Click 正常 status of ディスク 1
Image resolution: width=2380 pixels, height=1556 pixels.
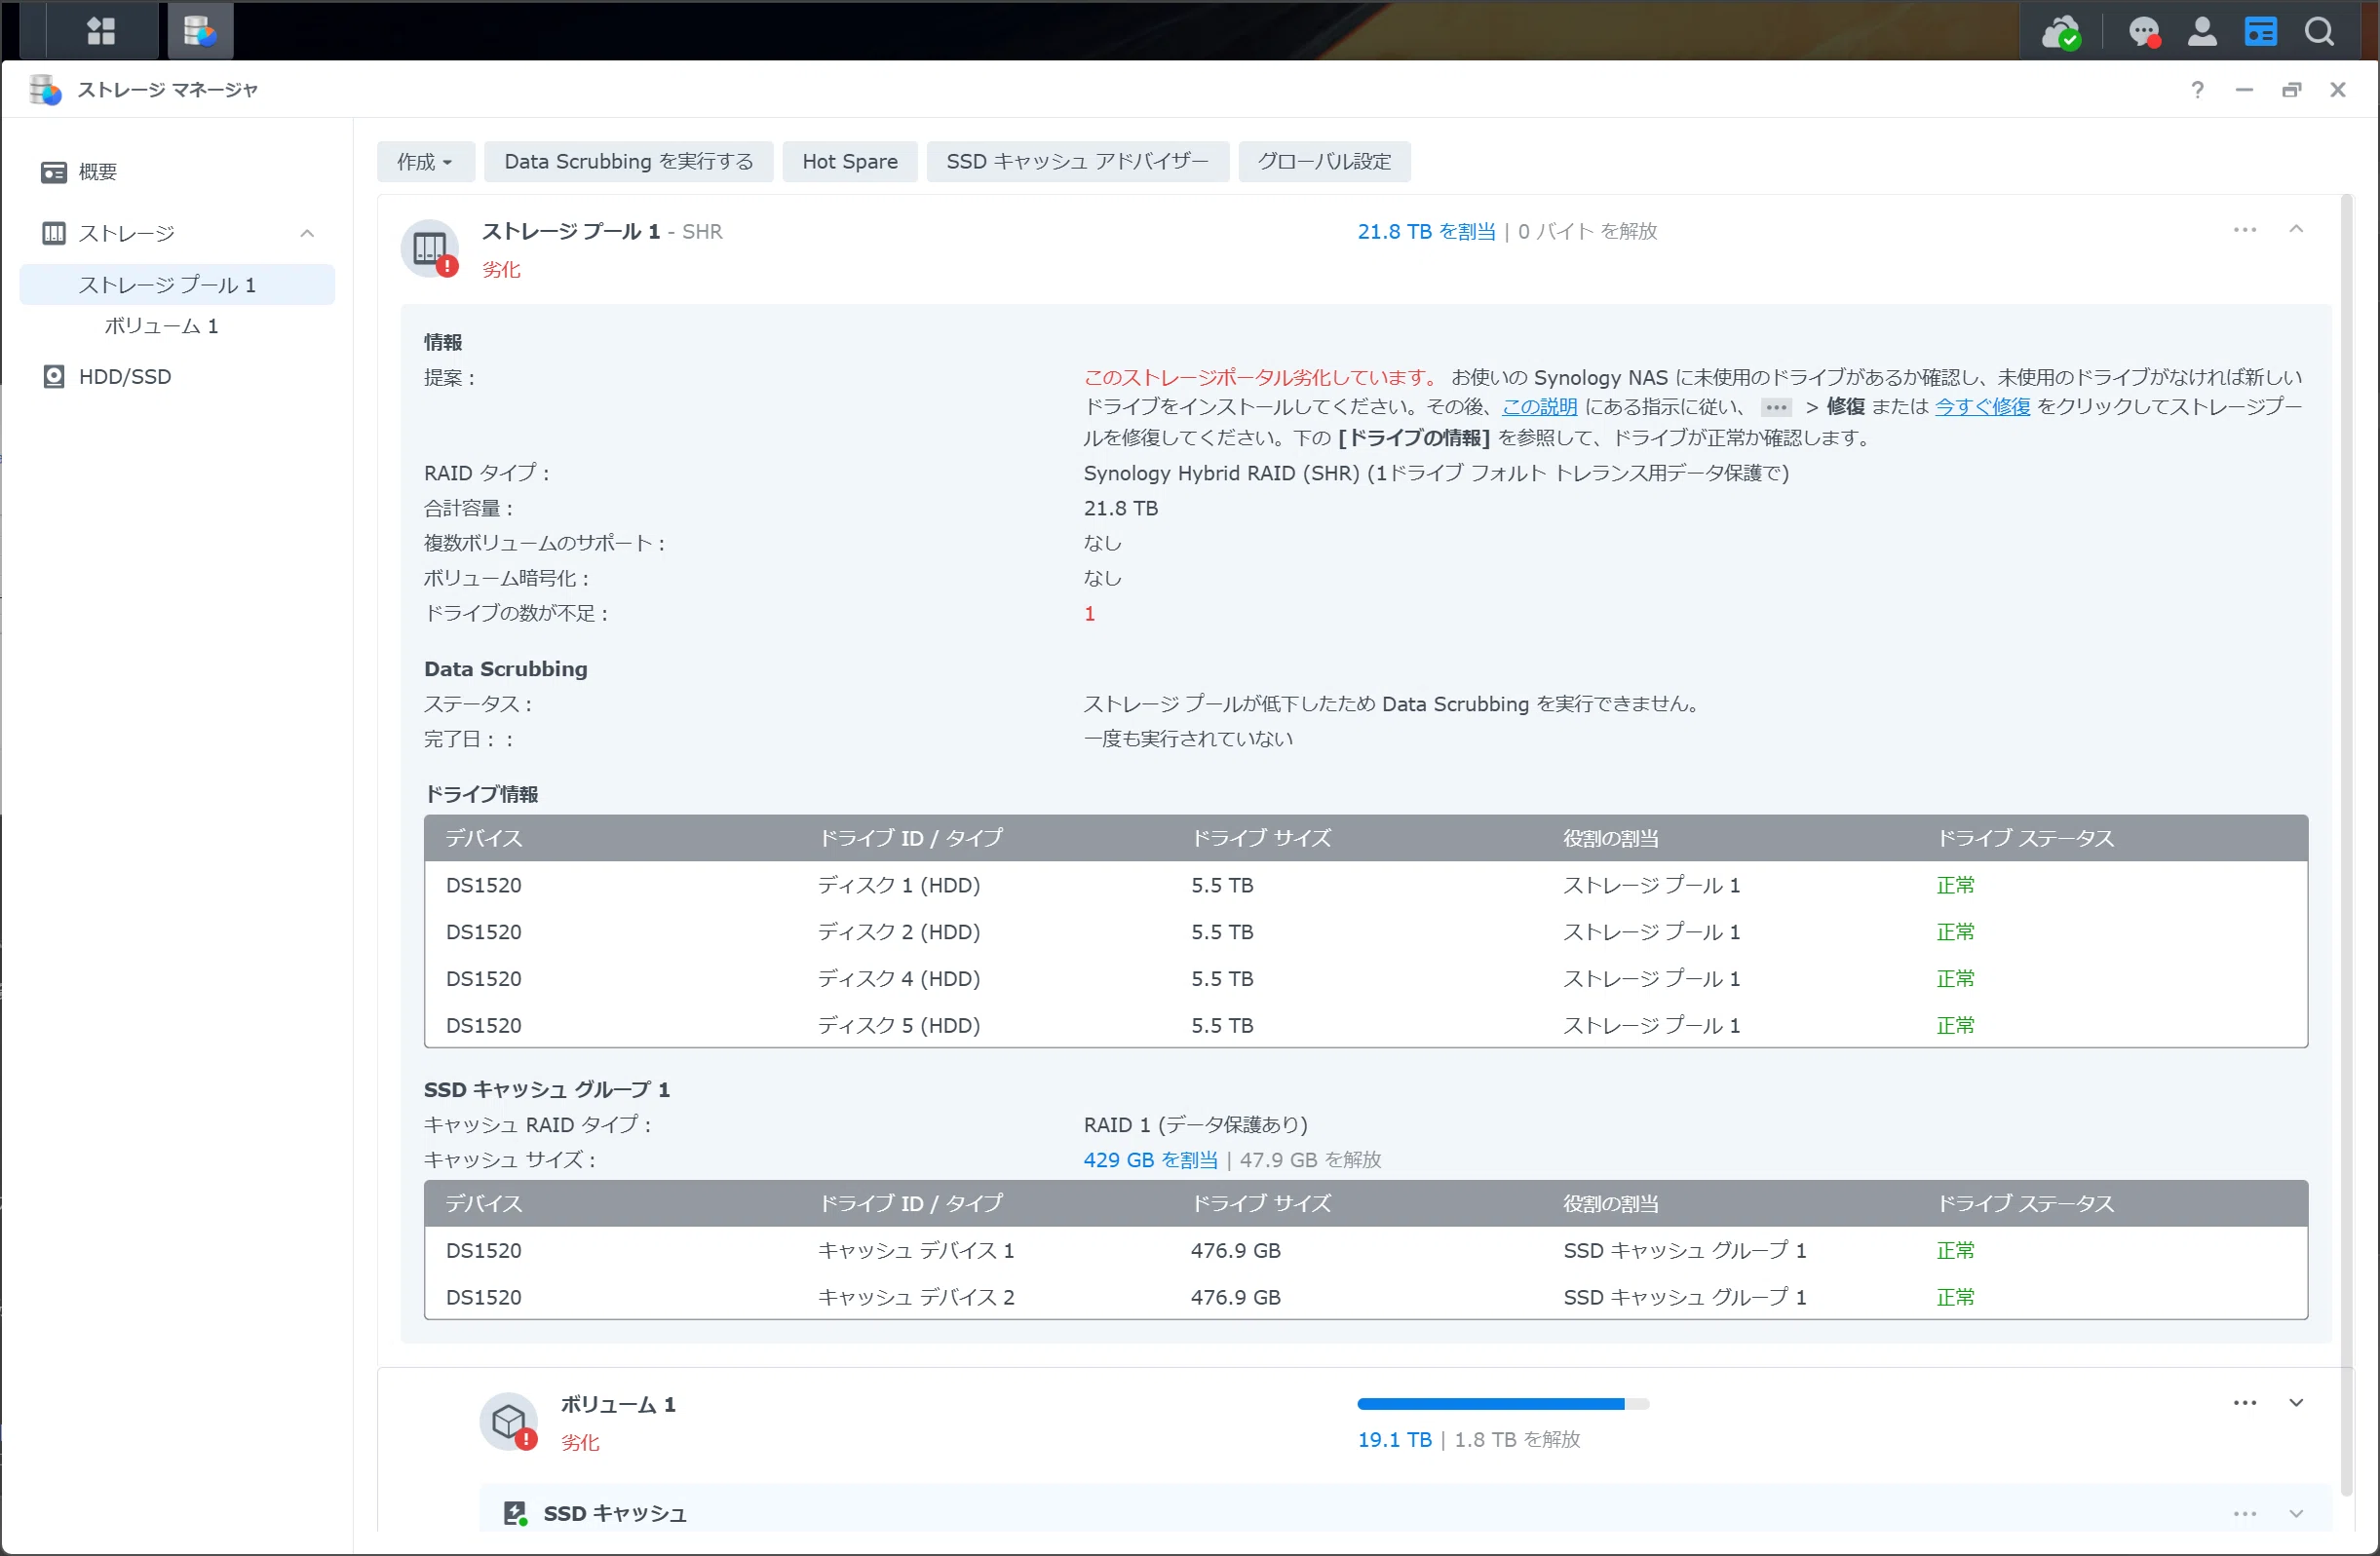1955,885
